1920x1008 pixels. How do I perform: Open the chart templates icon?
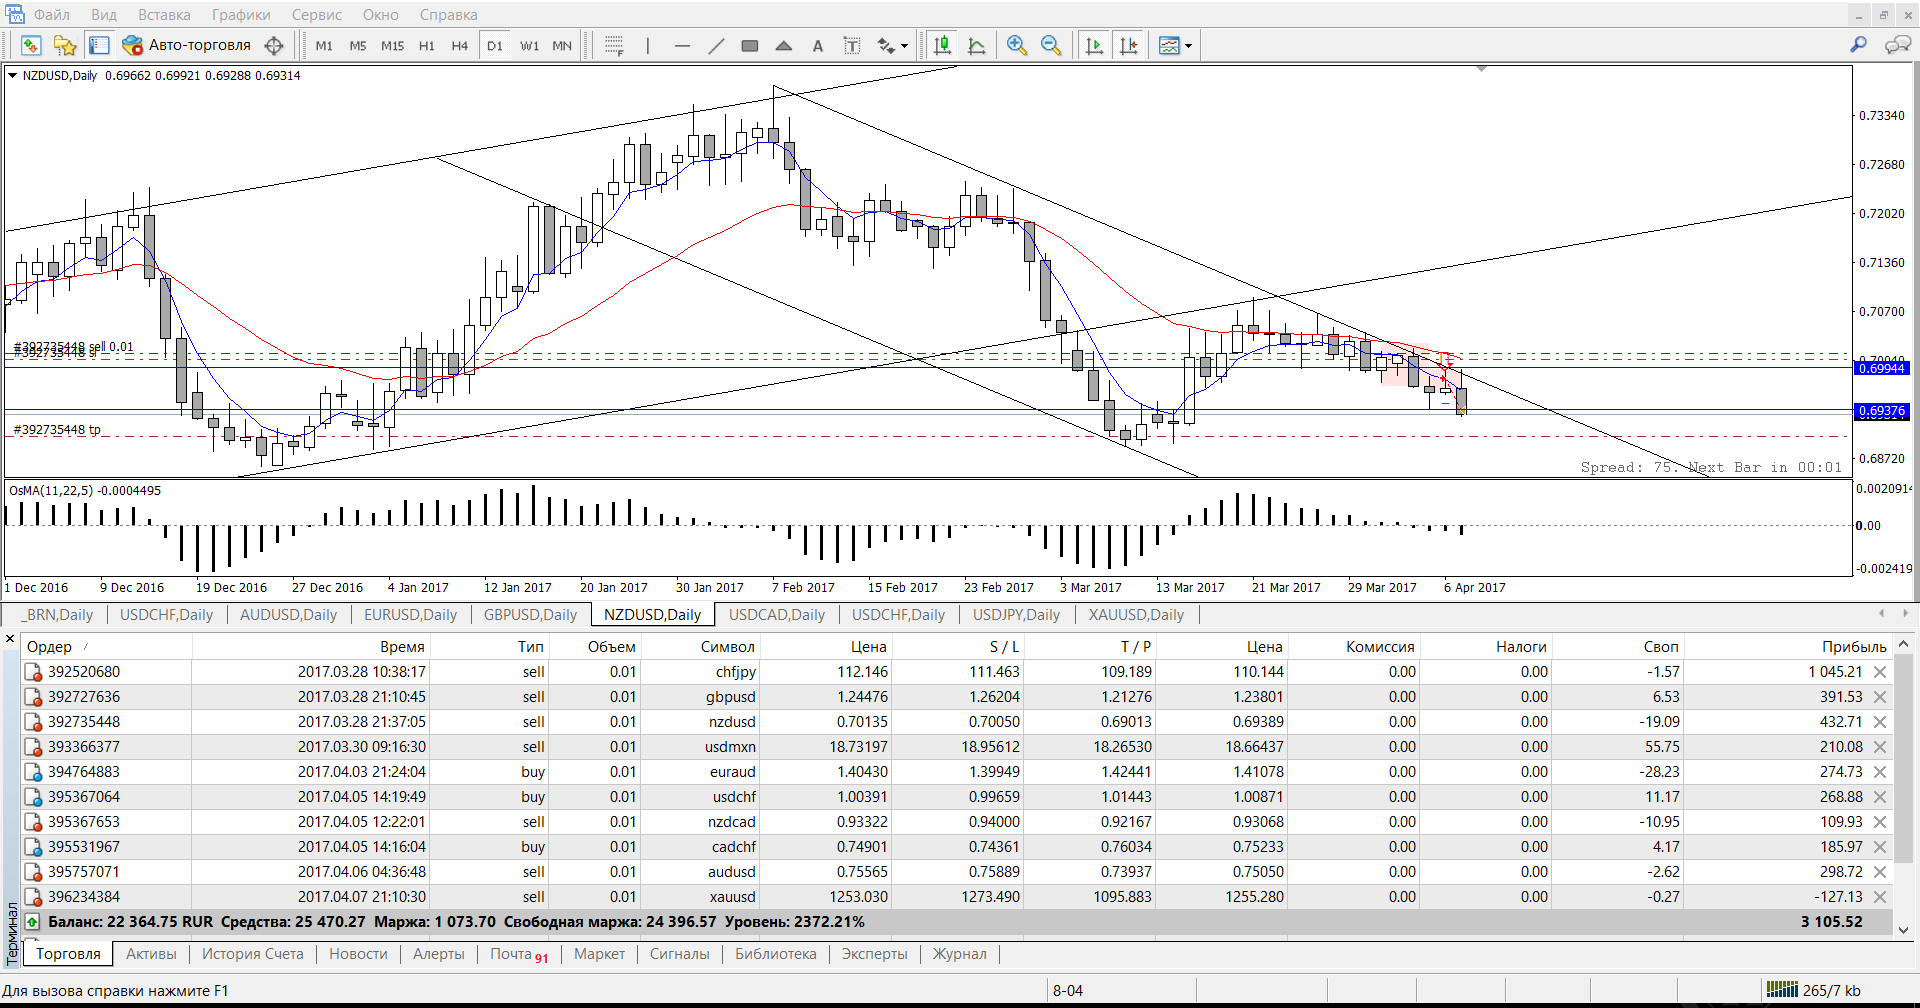click(1169, 45)
